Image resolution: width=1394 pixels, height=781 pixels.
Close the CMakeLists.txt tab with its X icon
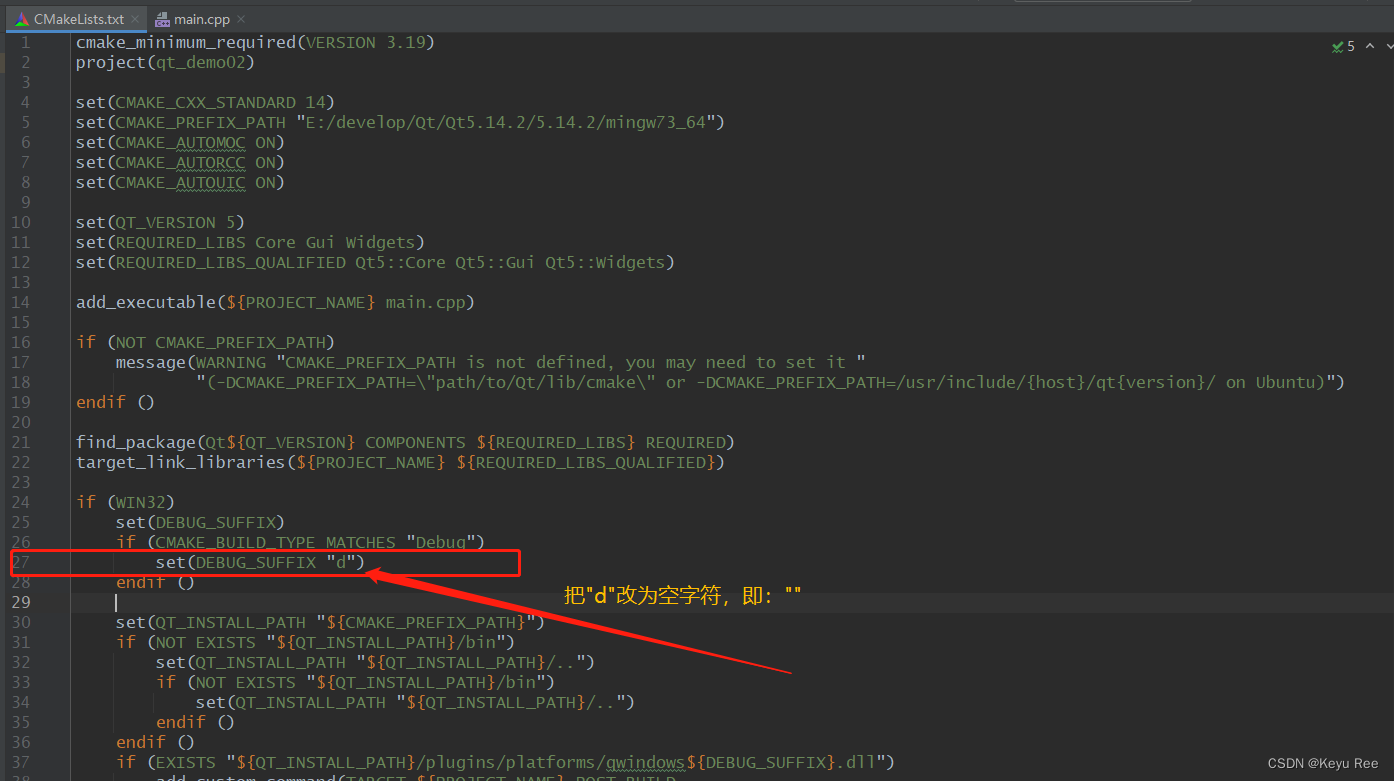[135, 18]
